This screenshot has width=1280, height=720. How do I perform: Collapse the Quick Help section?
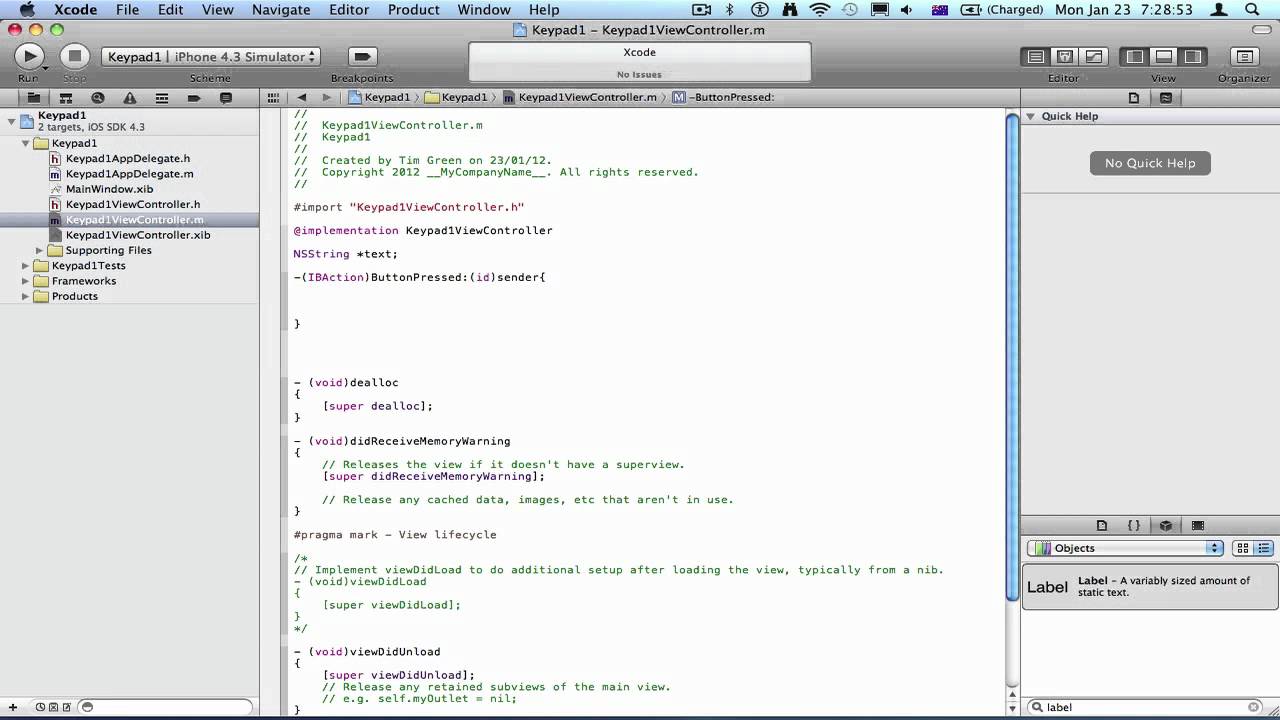pos(1031,116)
